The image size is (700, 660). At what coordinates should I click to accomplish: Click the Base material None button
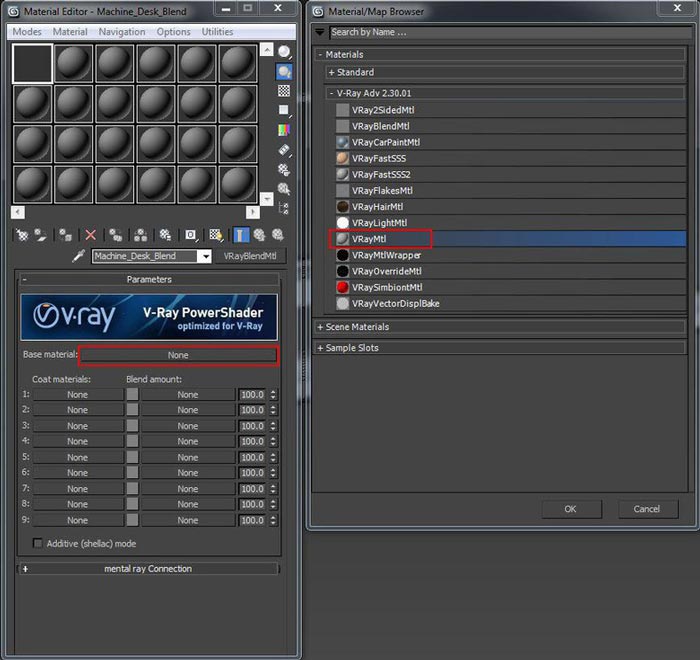178,355
